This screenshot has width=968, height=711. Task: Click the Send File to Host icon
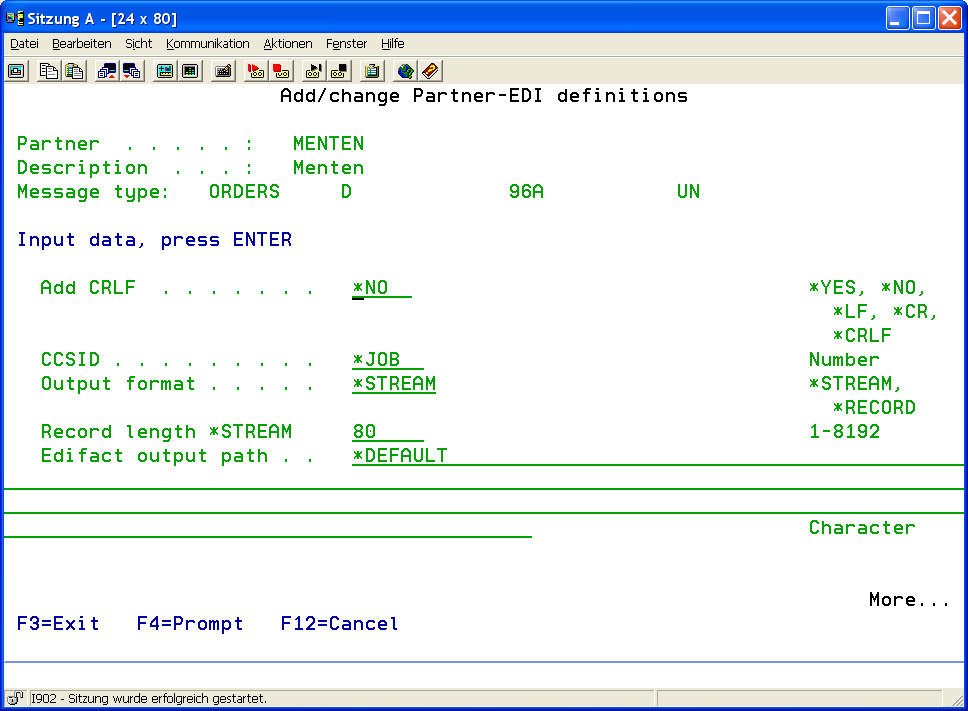[x=107, y=71]
